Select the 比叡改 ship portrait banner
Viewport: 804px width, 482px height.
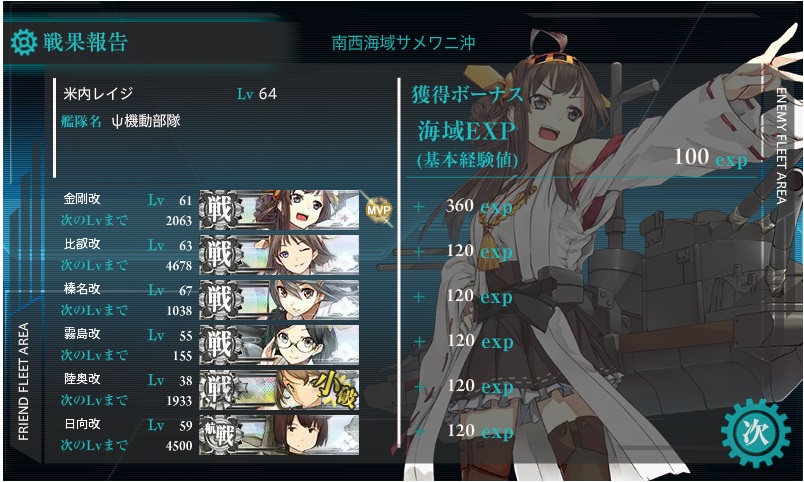coord(279,255)
